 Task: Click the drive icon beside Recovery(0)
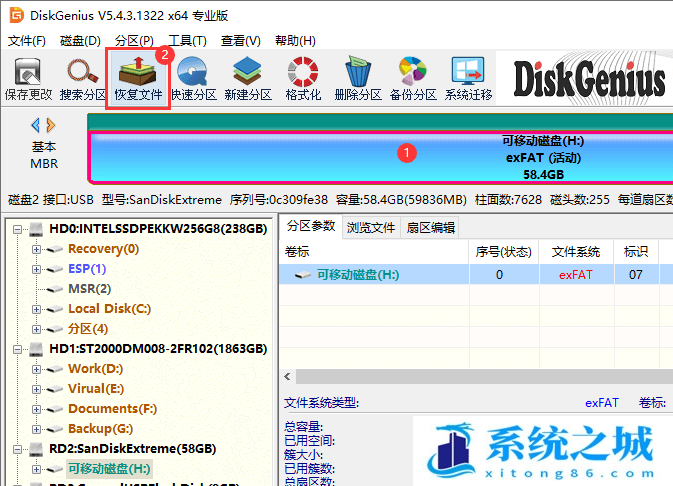click(55, 249)
